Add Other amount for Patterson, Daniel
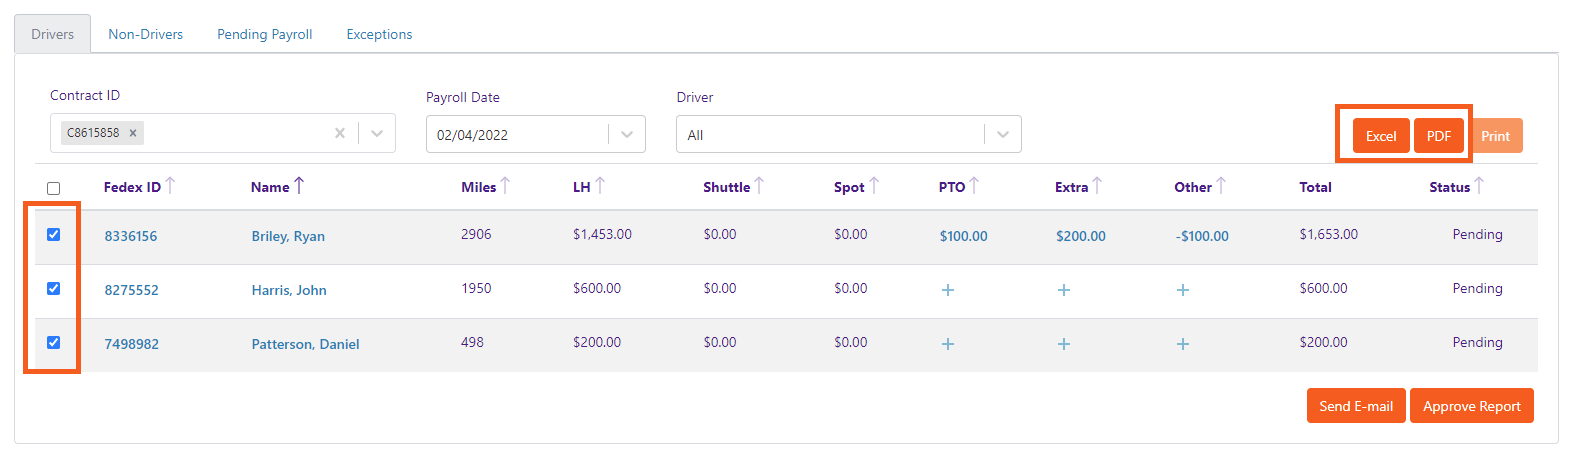Viewport: 1574px width, 462px height. coord(1183,344)
